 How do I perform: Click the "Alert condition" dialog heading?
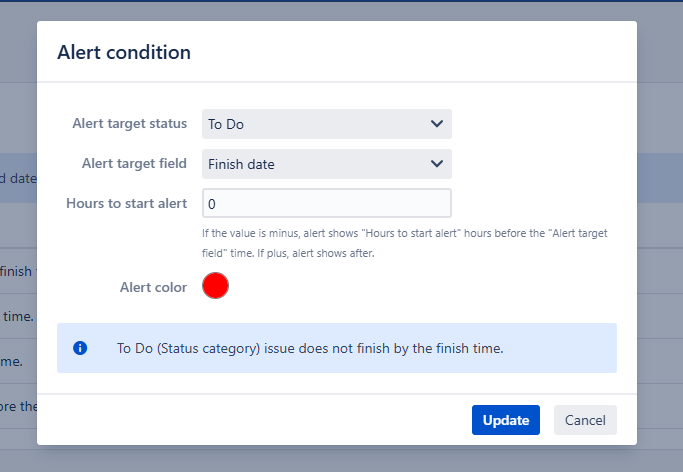point(124,52)
